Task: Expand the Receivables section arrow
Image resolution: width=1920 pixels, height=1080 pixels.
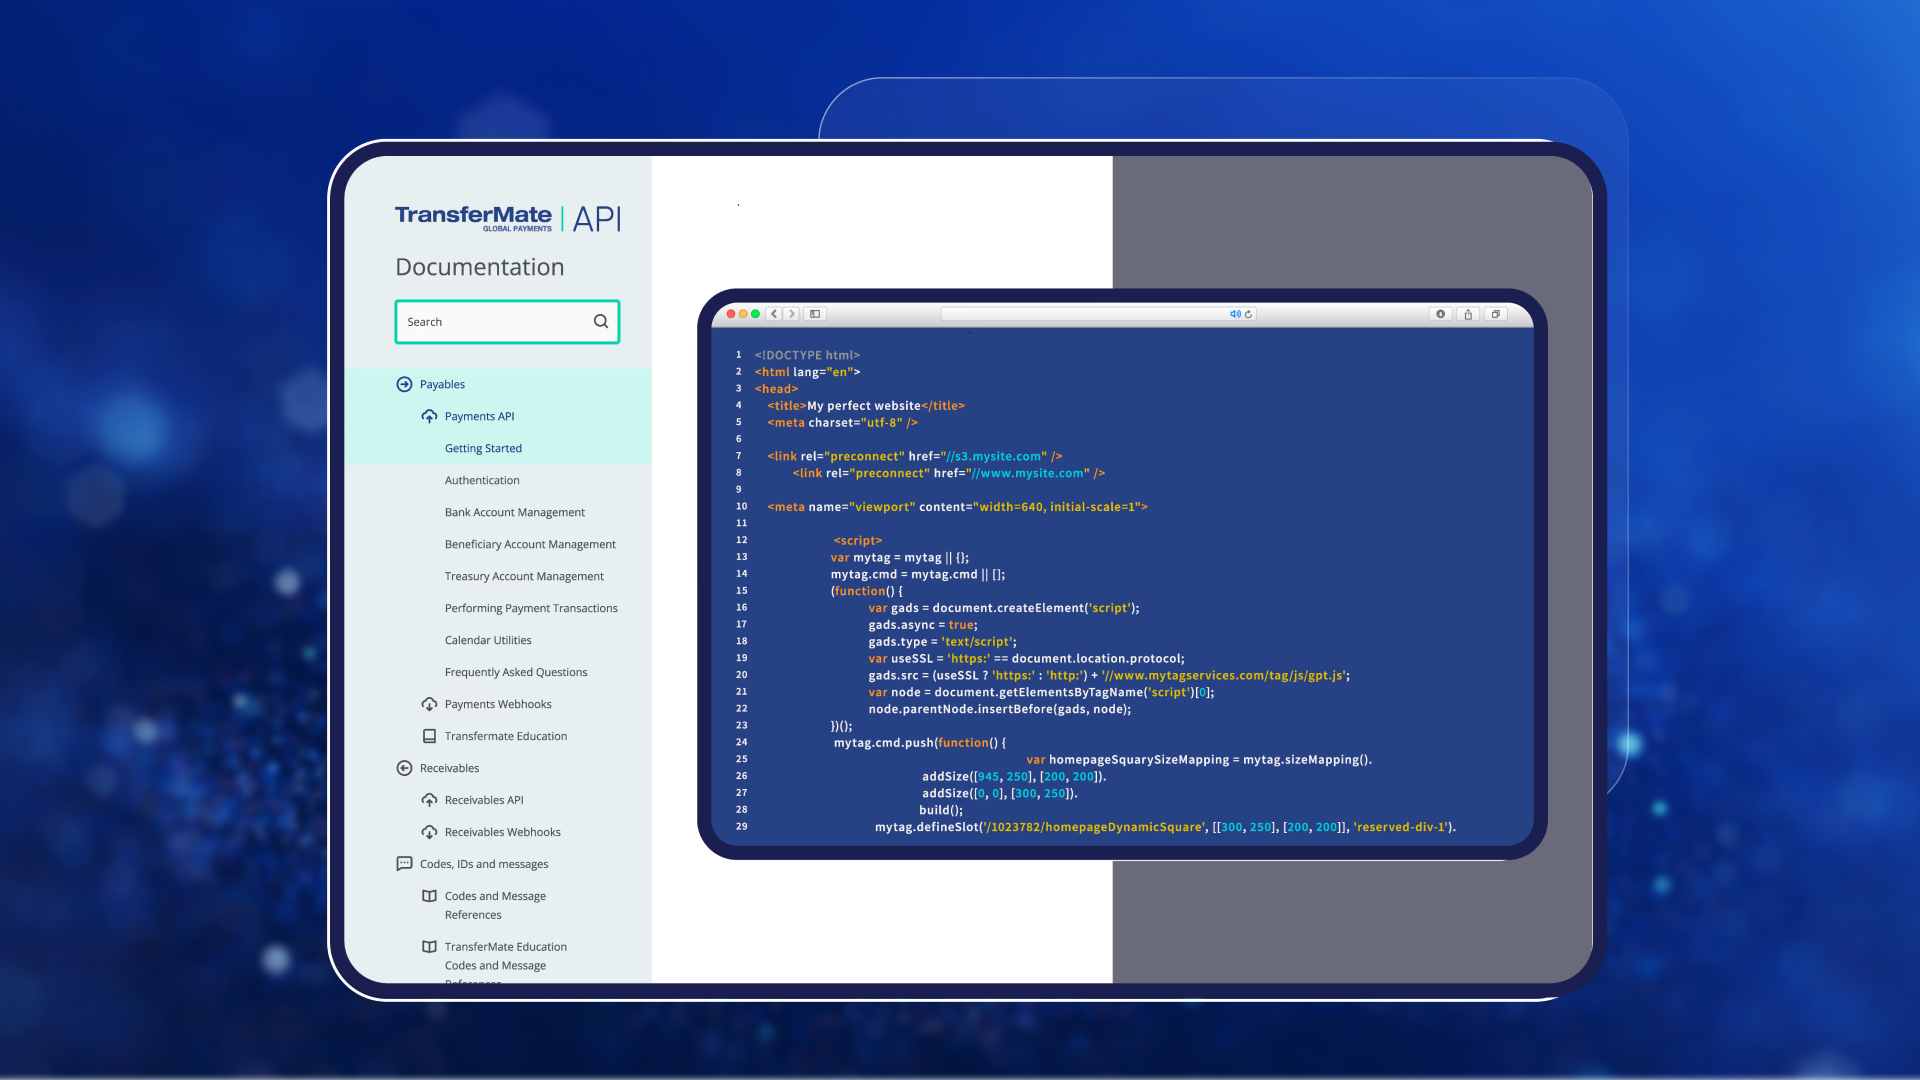Action: pyautogui.click(x=404, y=768)
